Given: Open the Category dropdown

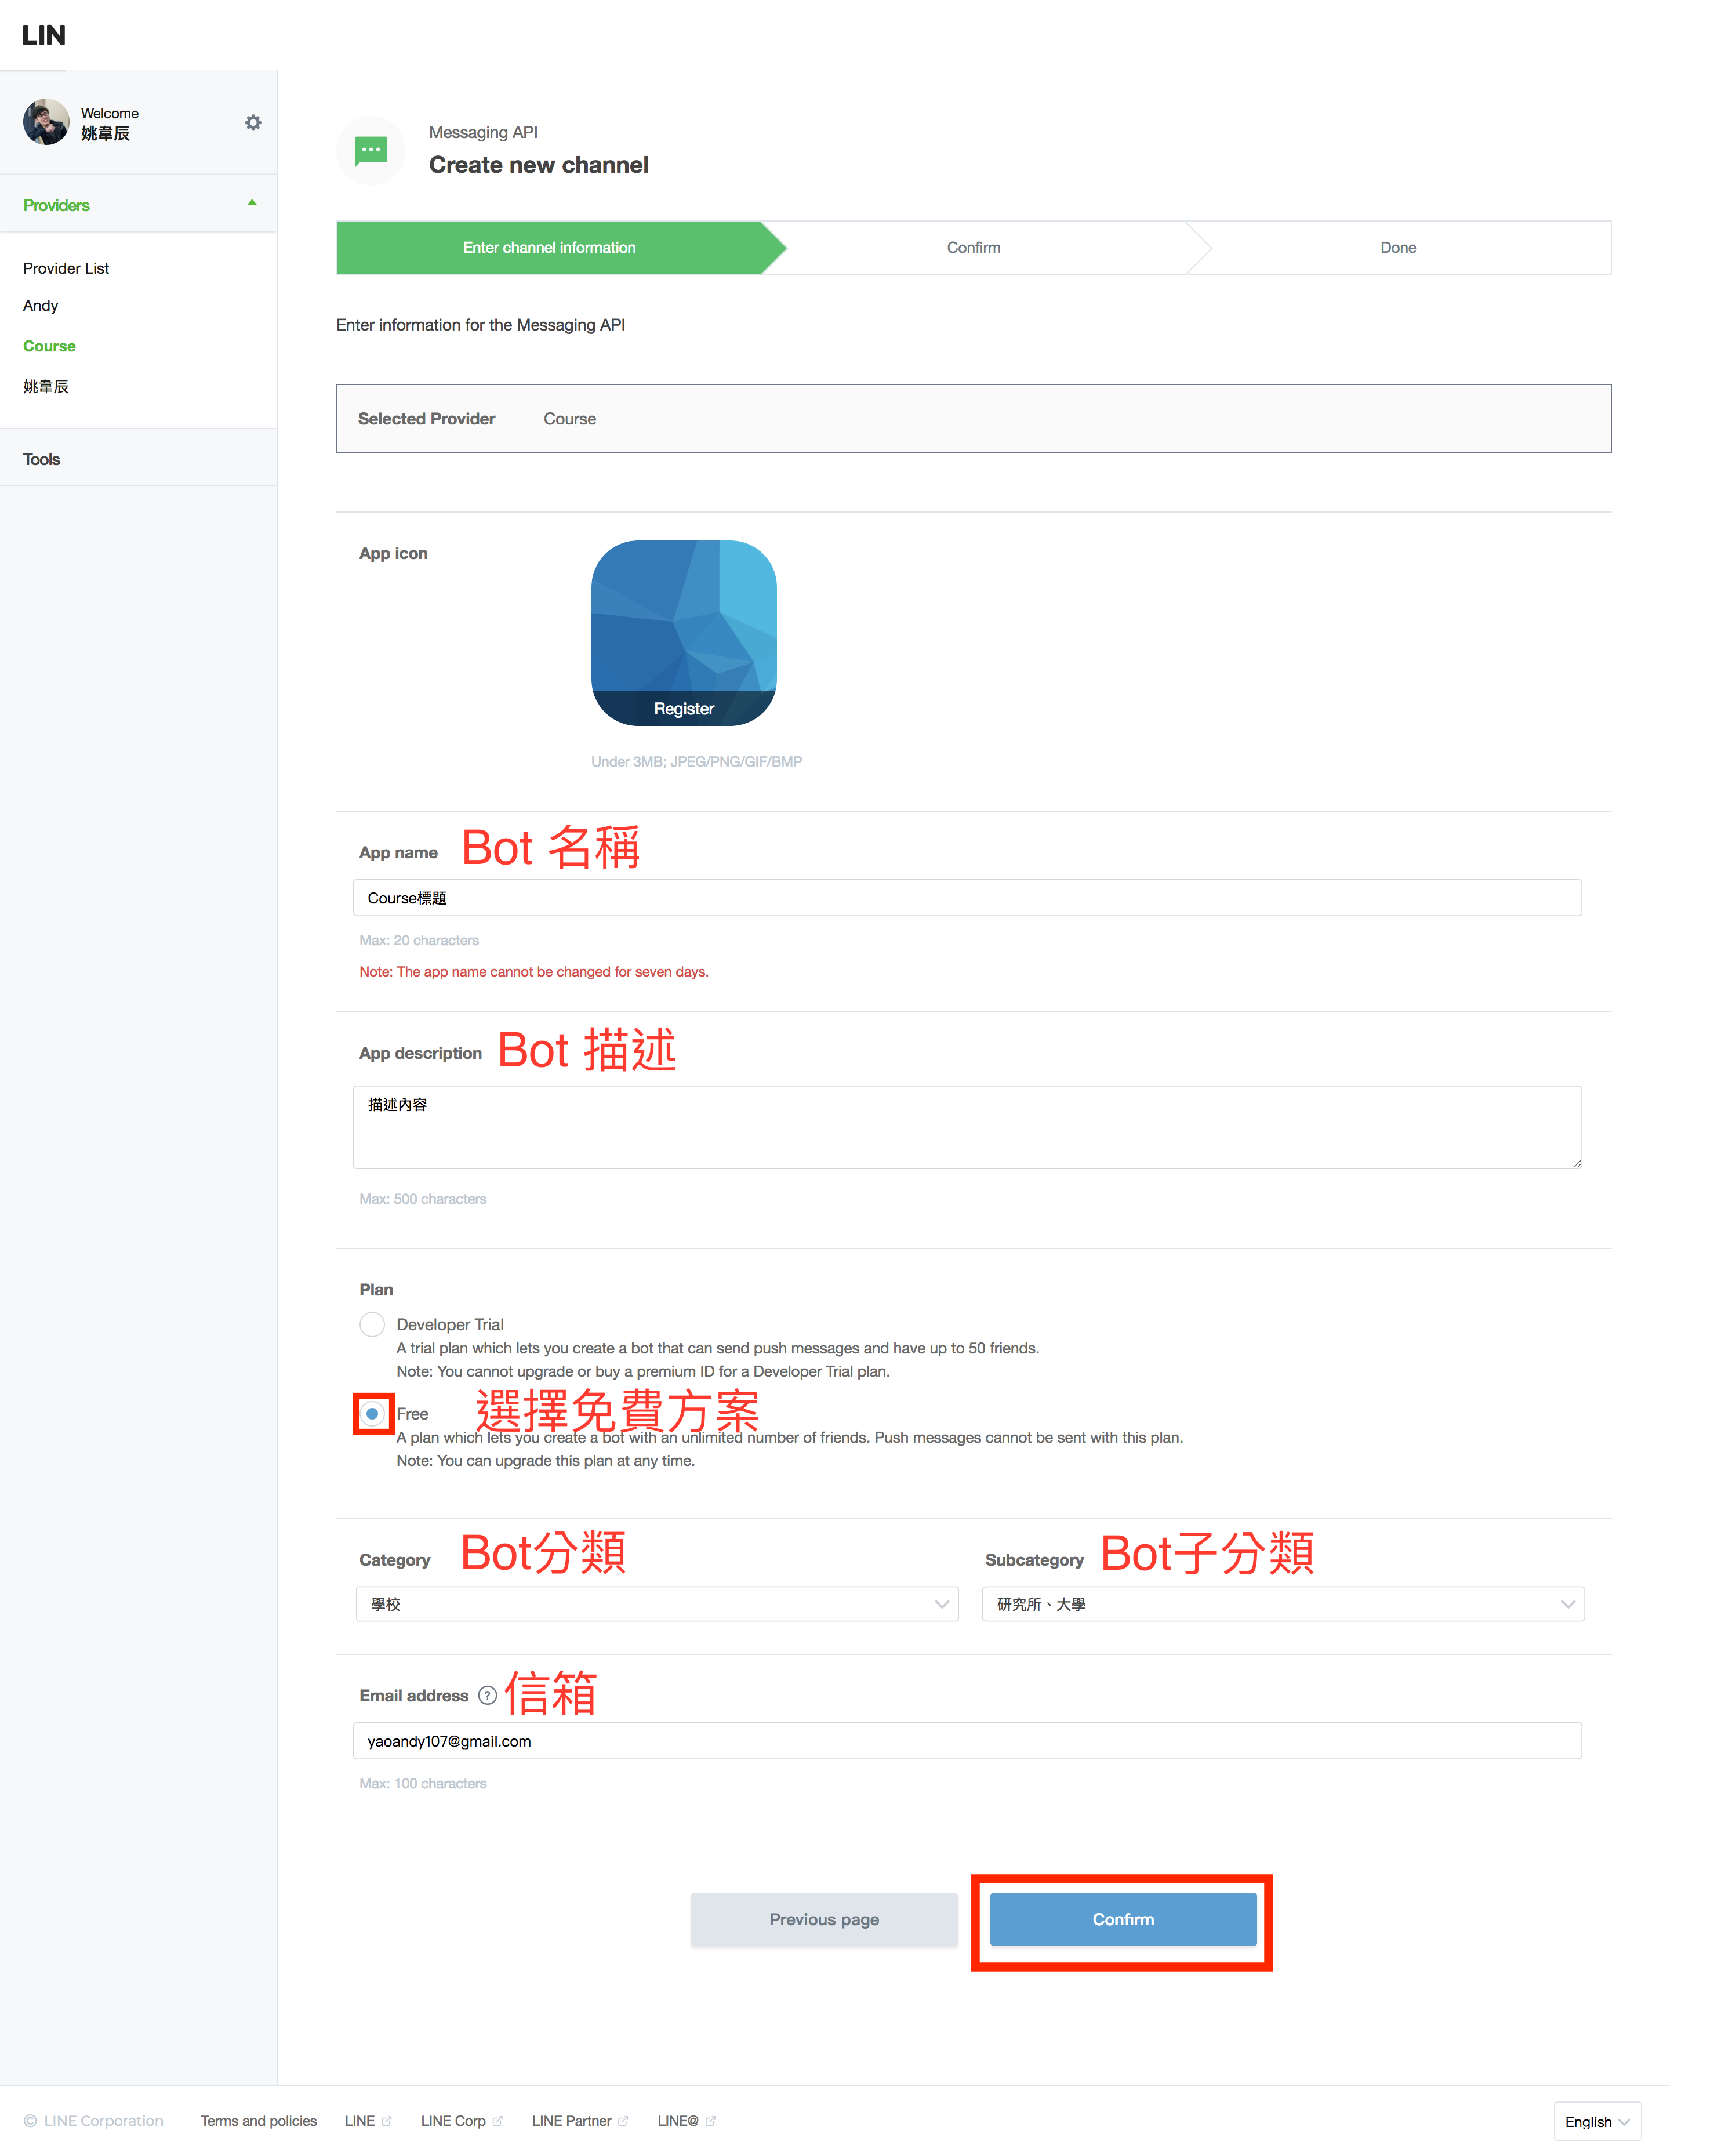Looking at the screenshot, I should point(657,1604).
